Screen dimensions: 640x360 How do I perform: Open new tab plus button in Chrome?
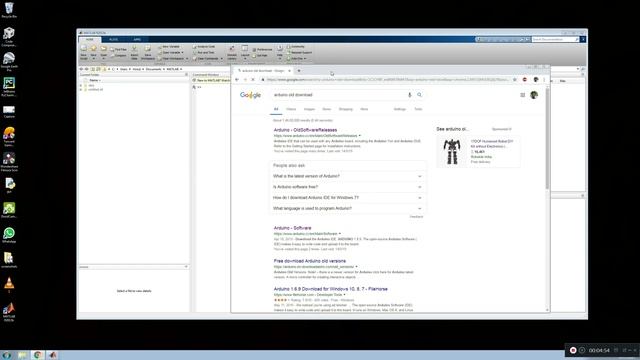(x=299, y=71)
